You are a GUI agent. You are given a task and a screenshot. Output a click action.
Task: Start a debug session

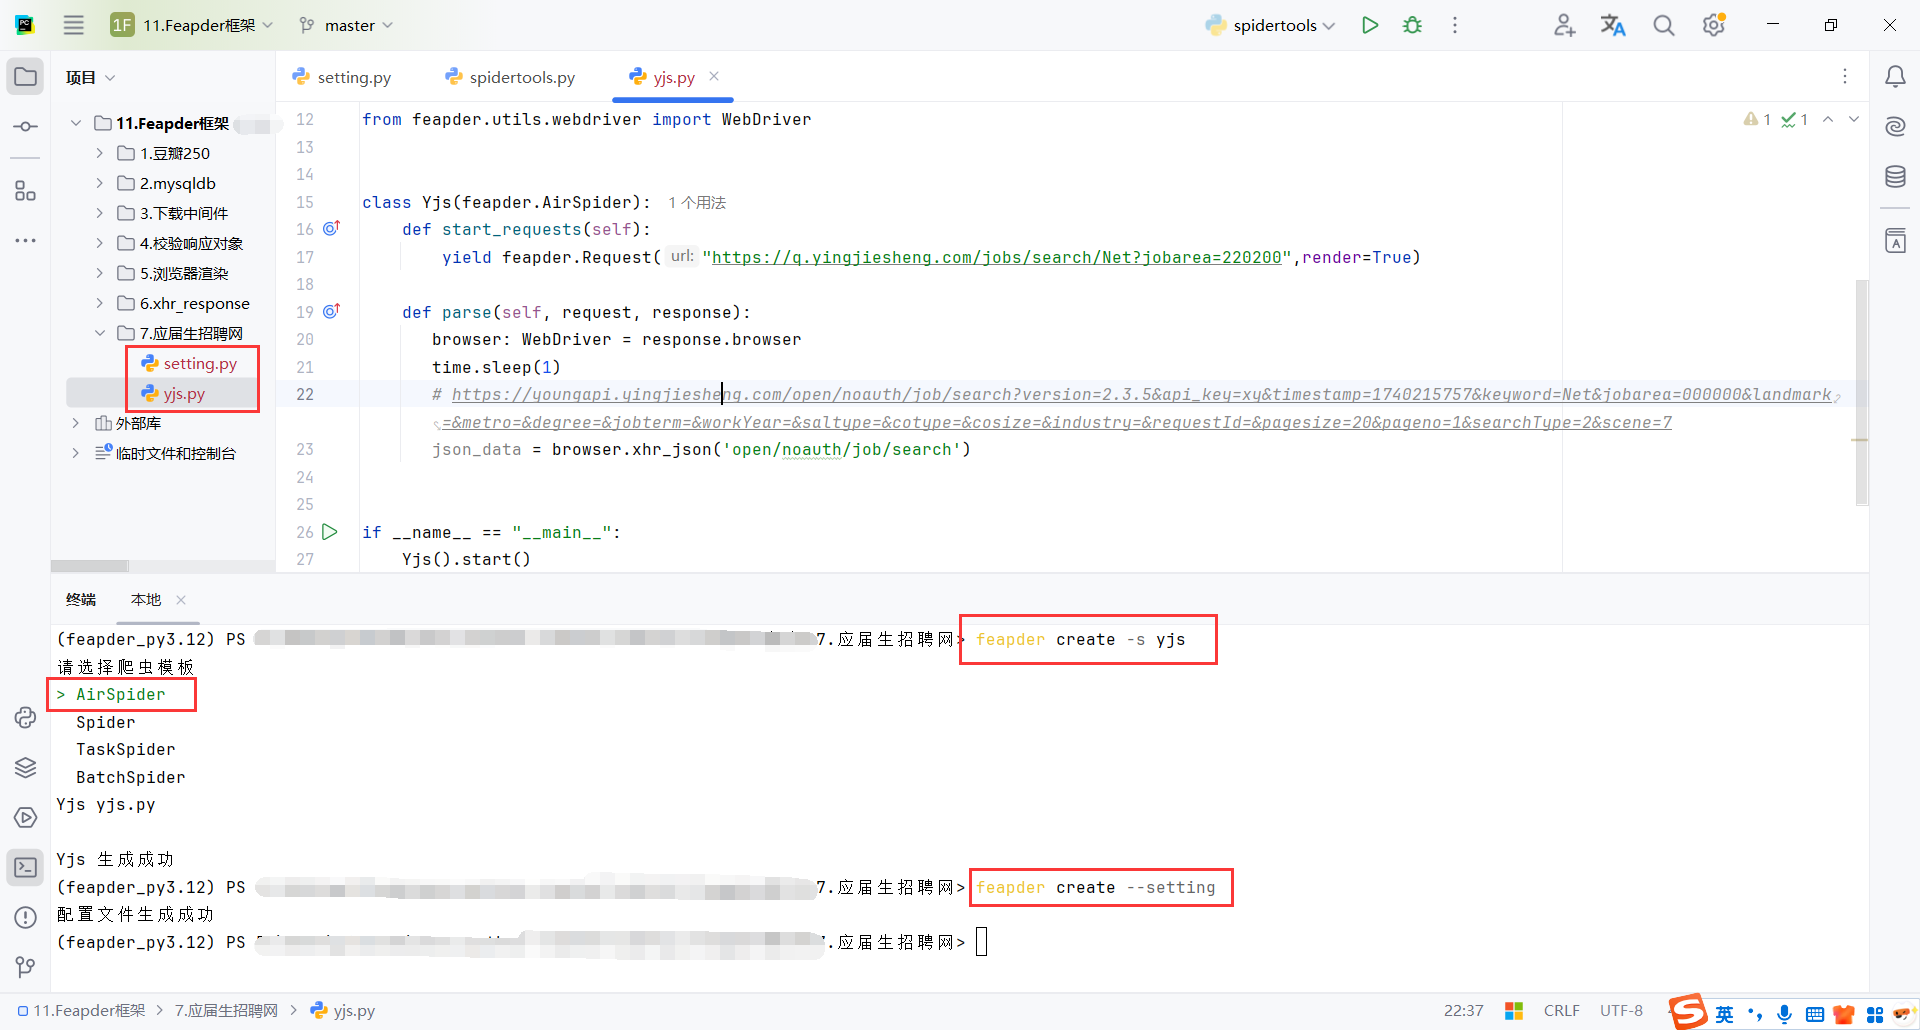1412,25
